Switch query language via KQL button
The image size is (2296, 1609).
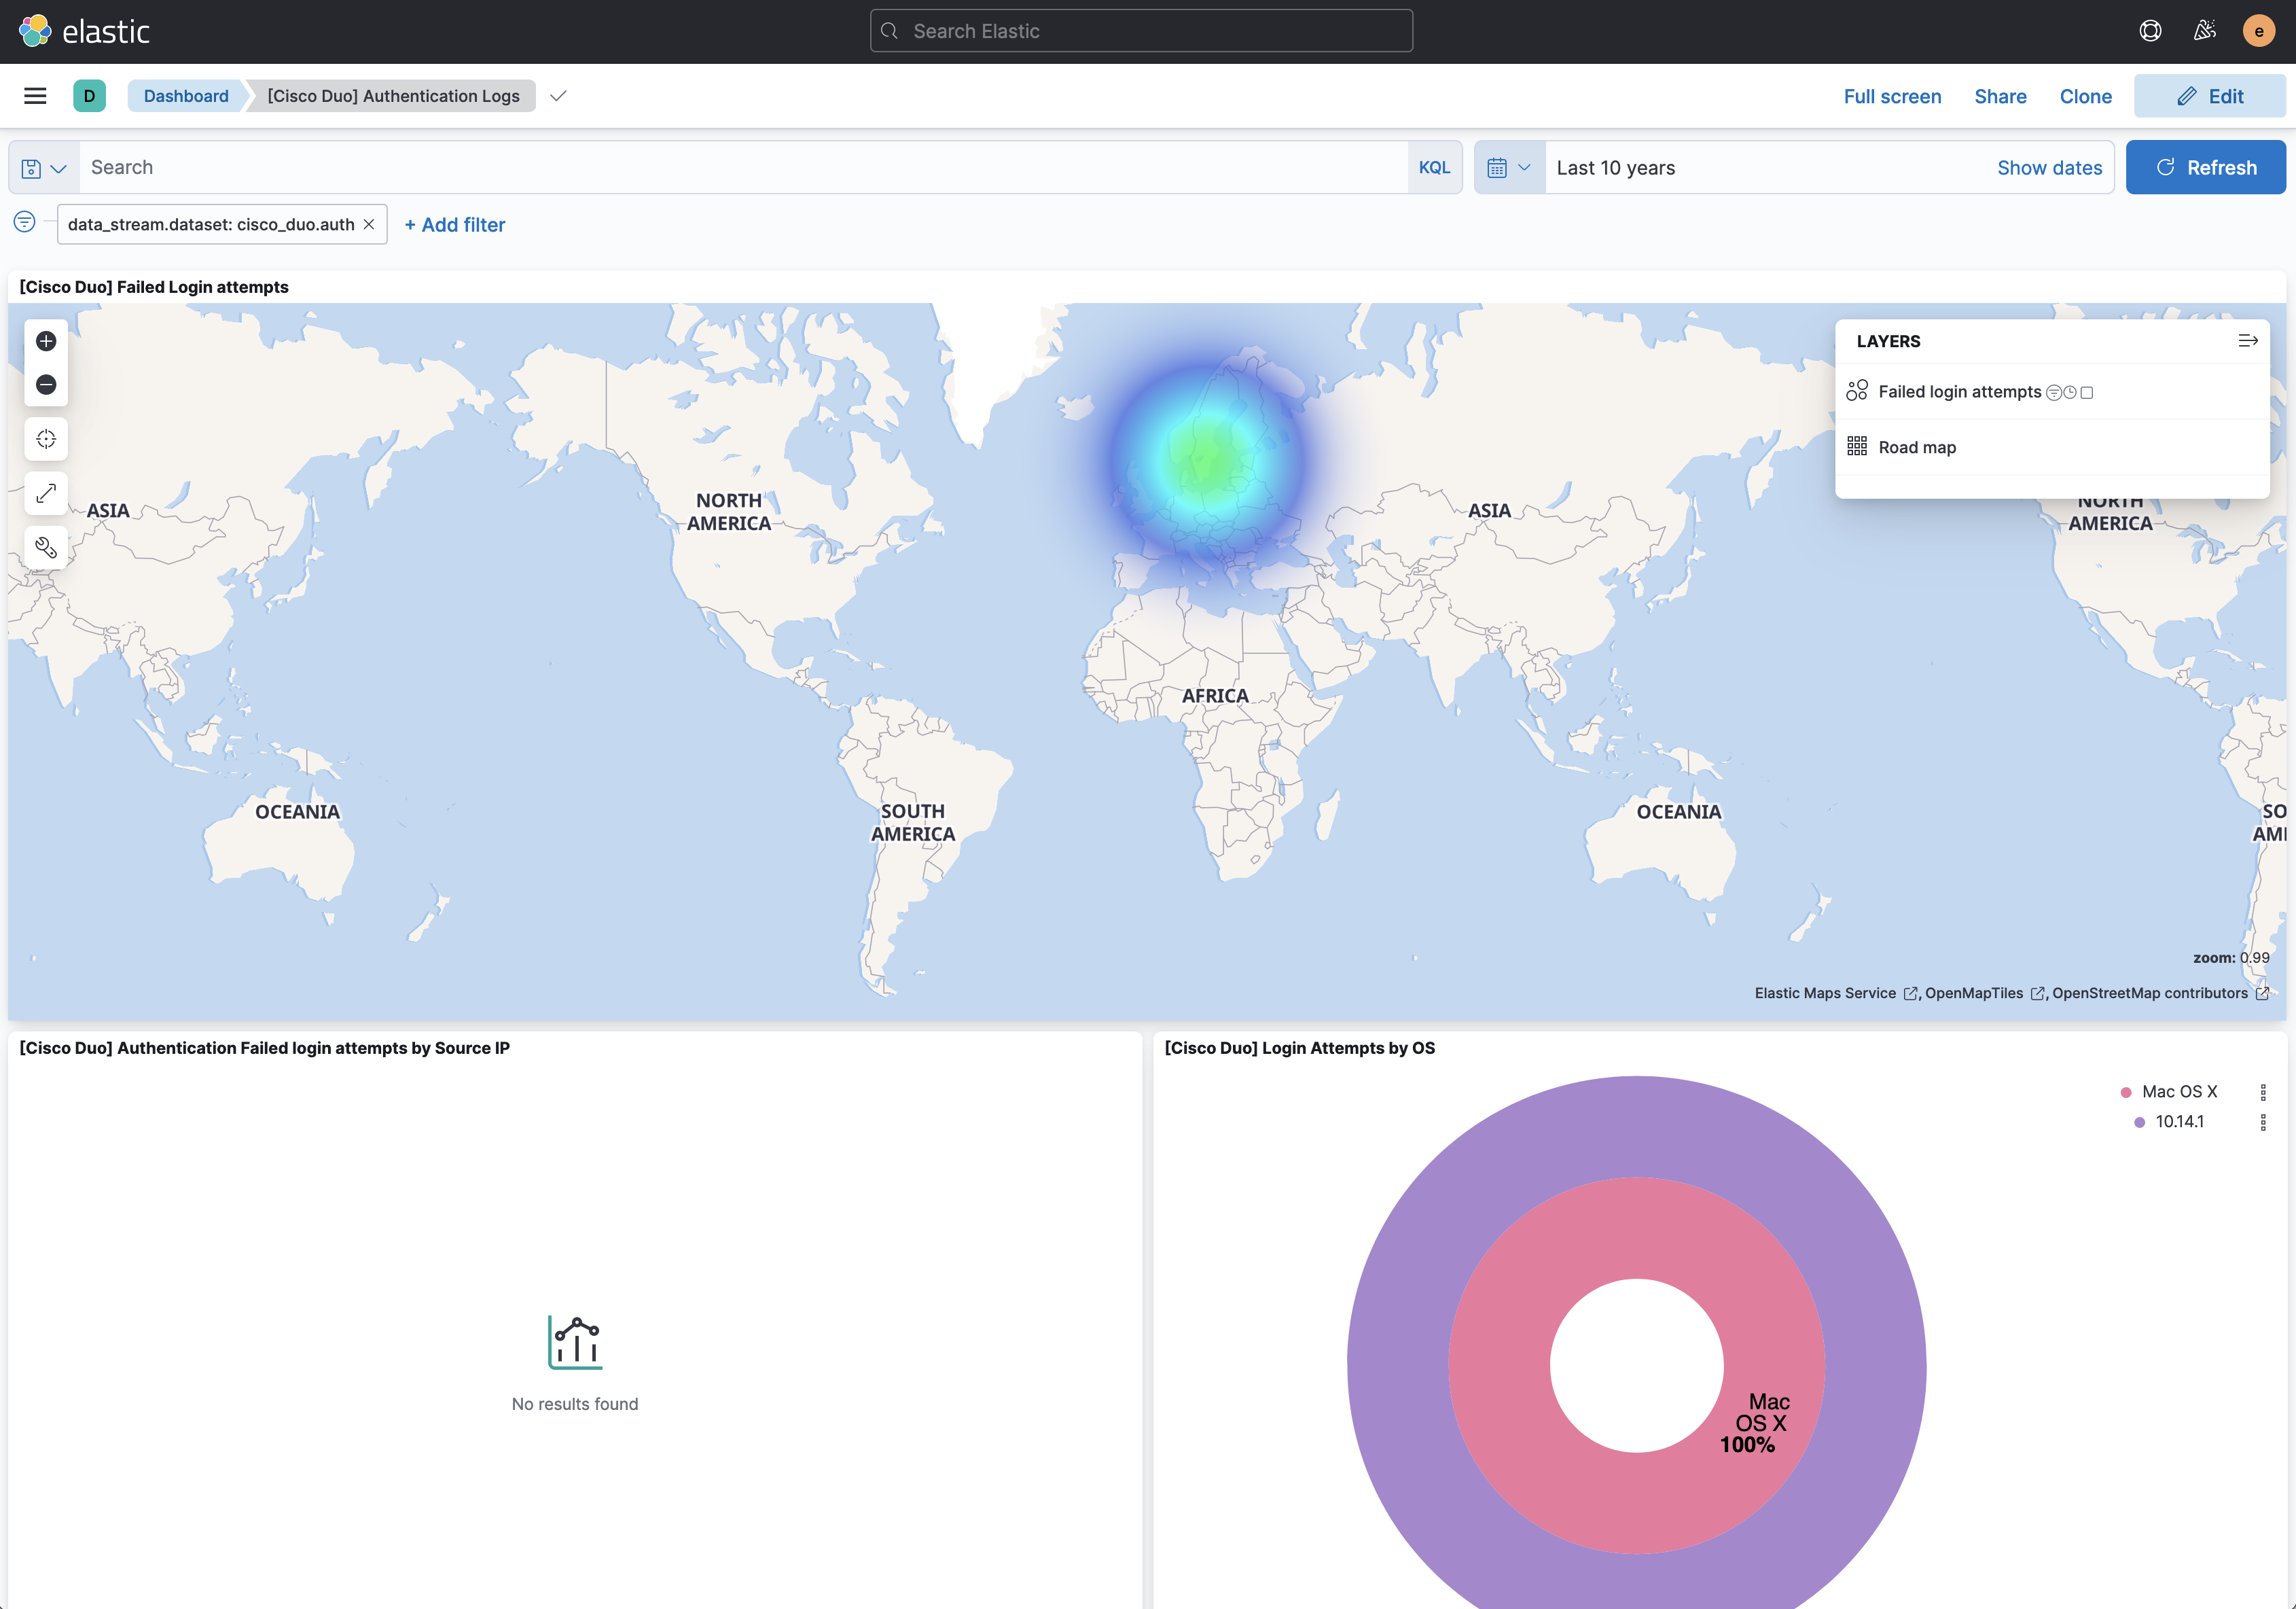pyautogui.click(x=1433, y=167)
